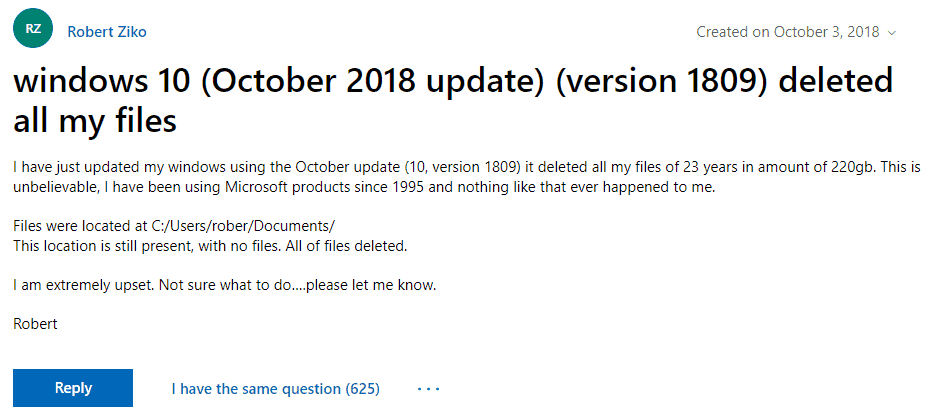This screenshot has width=935, height=420.
Task: Click the Created on October 3, 2018 text
Action: point(788,32)
